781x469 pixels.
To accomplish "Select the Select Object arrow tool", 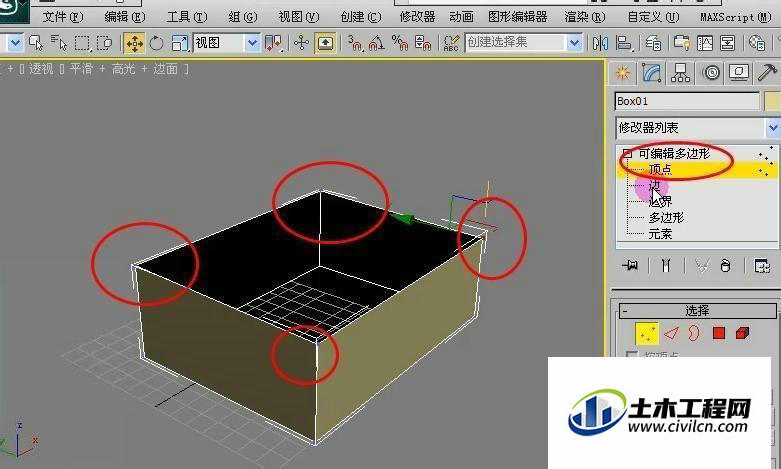I will pyautogui.click(x=36, y=43).
